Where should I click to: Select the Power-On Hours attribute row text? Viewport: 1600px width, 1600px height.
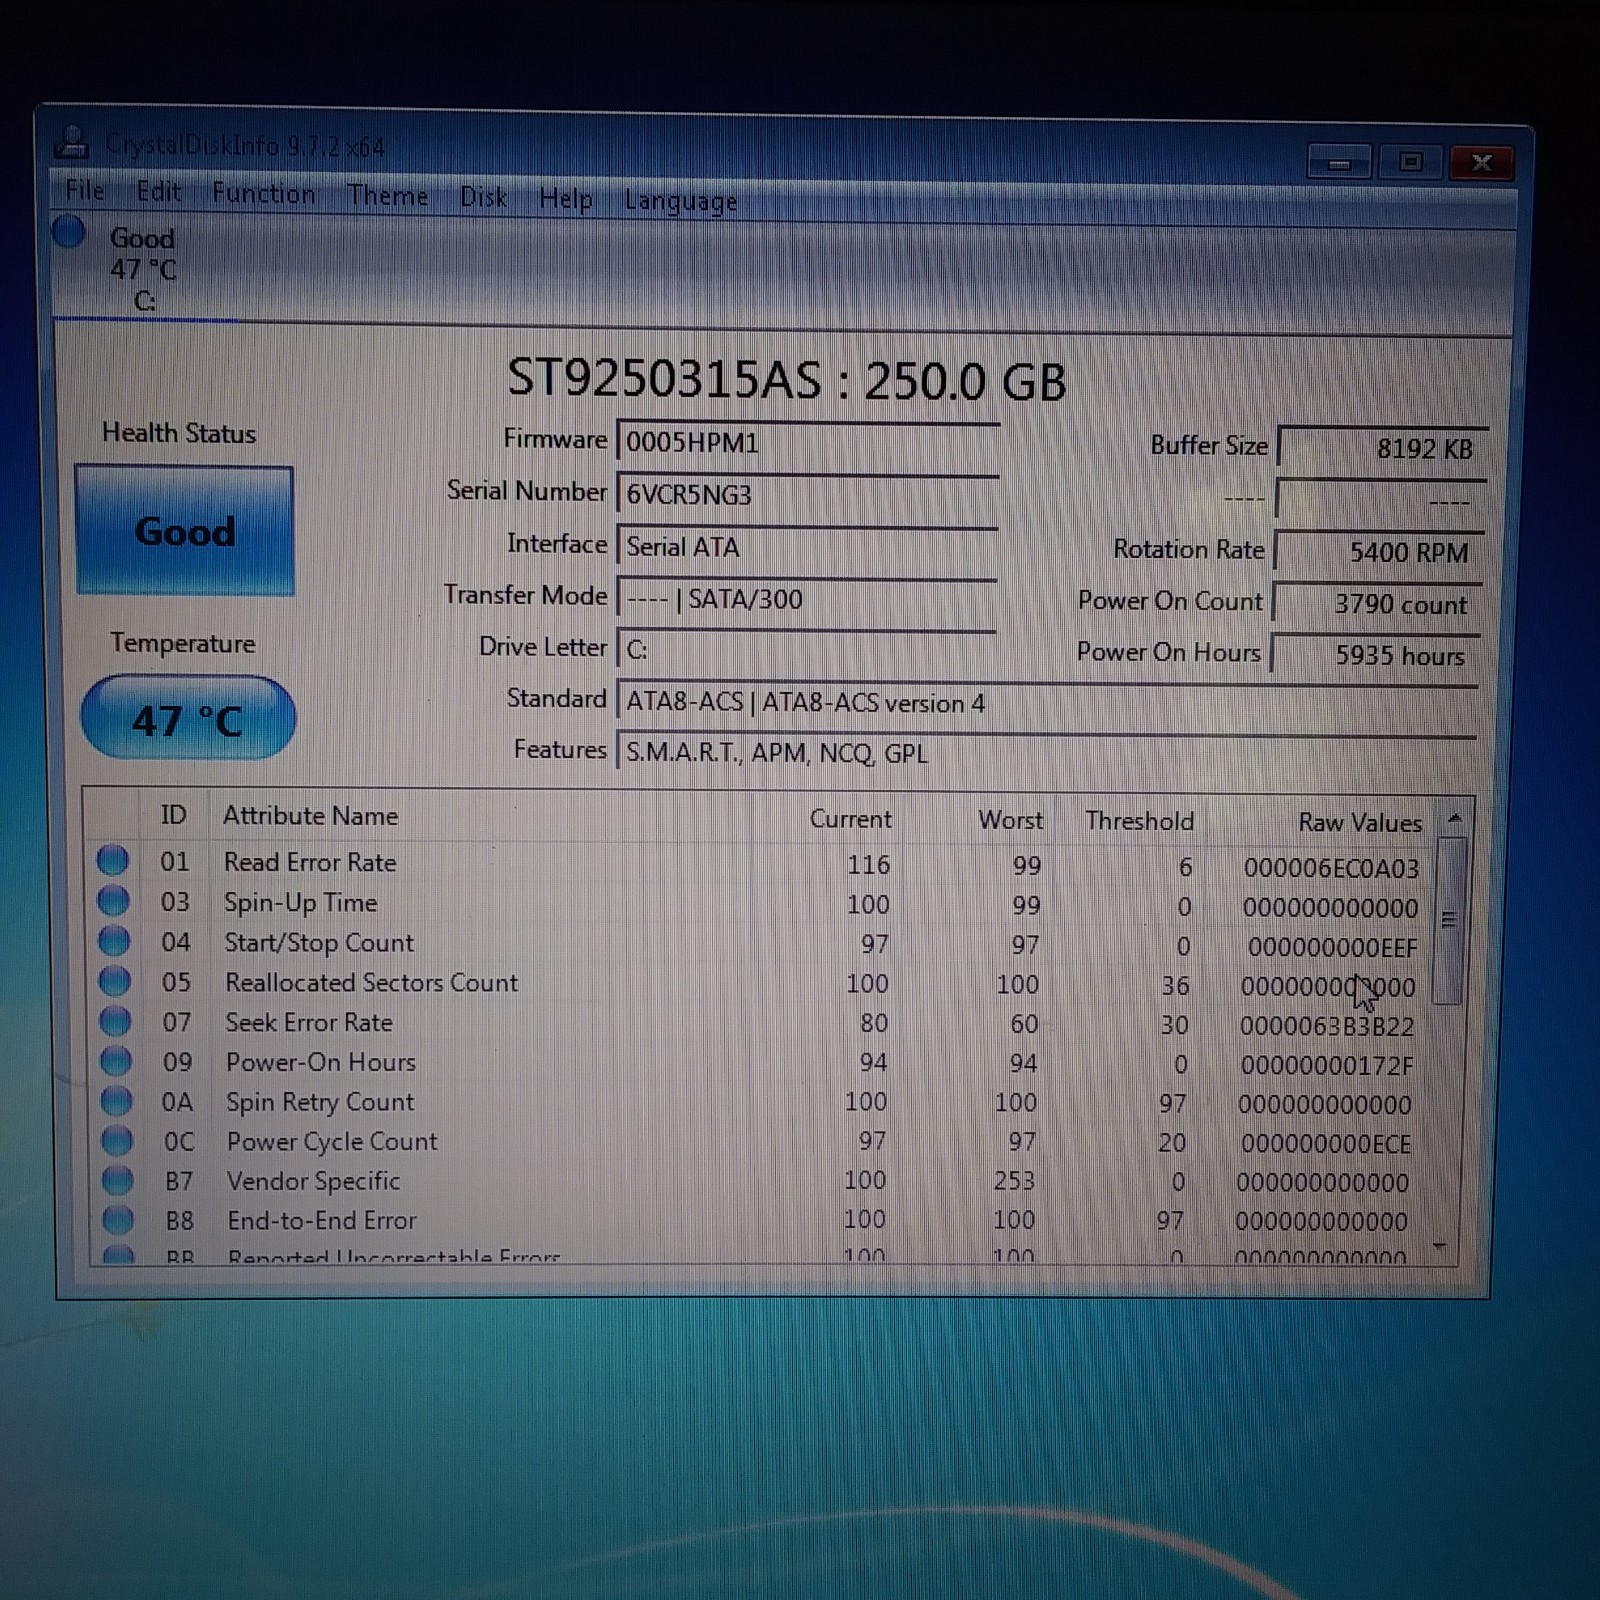[x=320, y=1062]
